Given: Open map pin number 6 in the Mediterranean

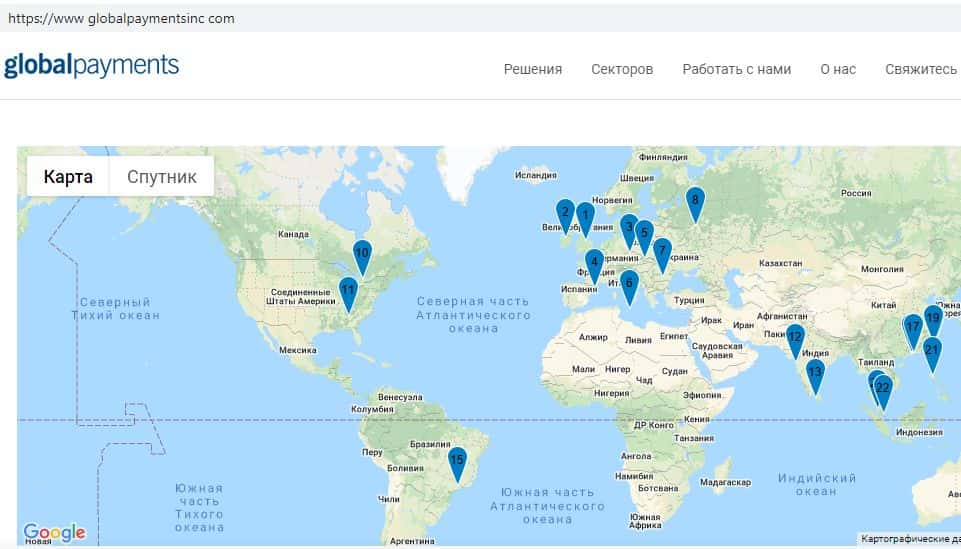Looking at the screenshot, I should 629,284.
